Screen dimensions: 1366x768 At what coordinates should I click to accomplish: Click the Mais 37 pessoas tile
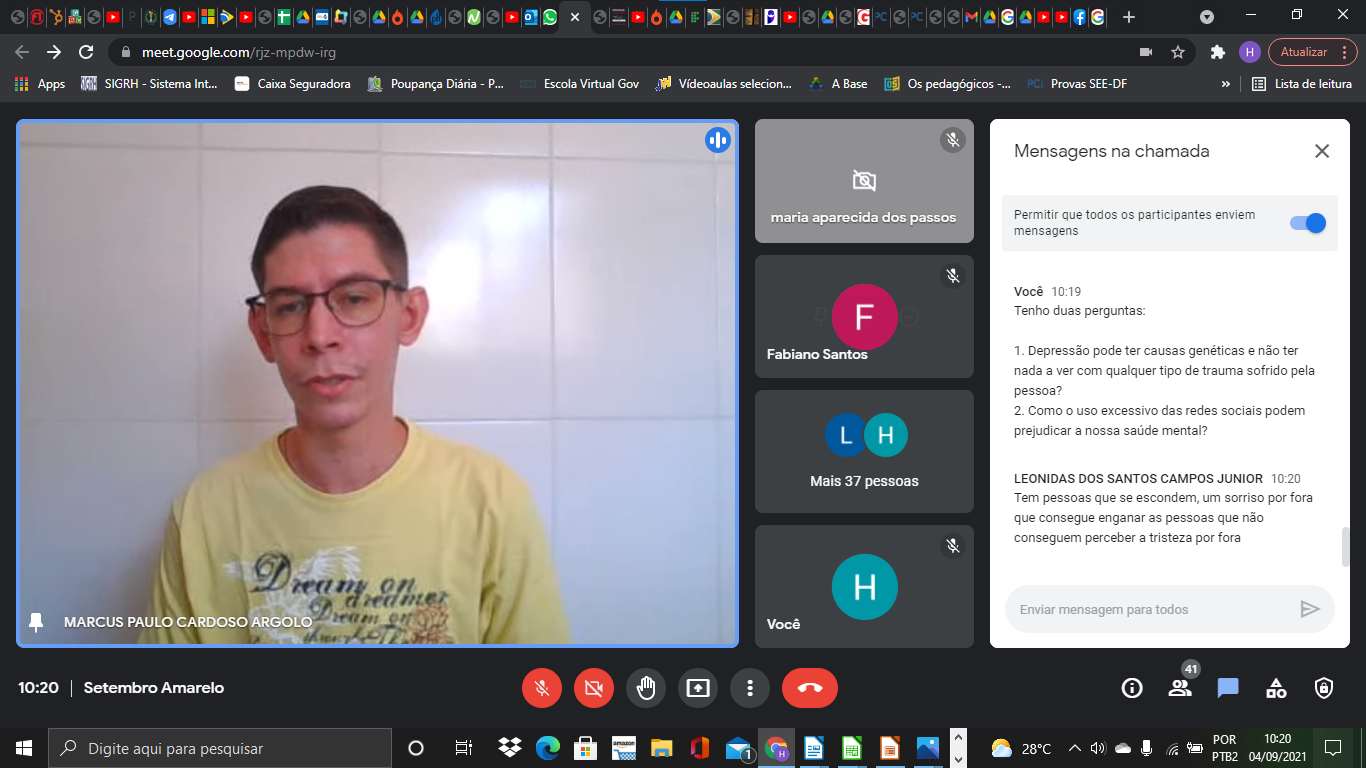864,452
